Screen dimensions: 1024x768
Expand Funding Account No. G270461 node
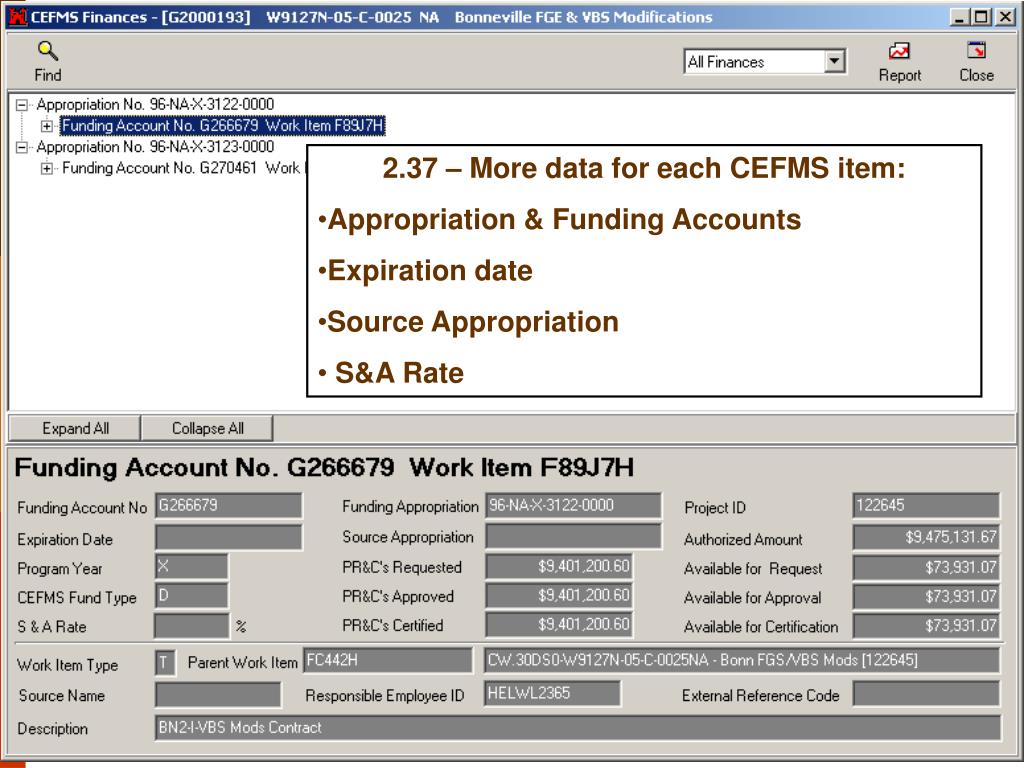pyautogui.click(x=46, y=168)
